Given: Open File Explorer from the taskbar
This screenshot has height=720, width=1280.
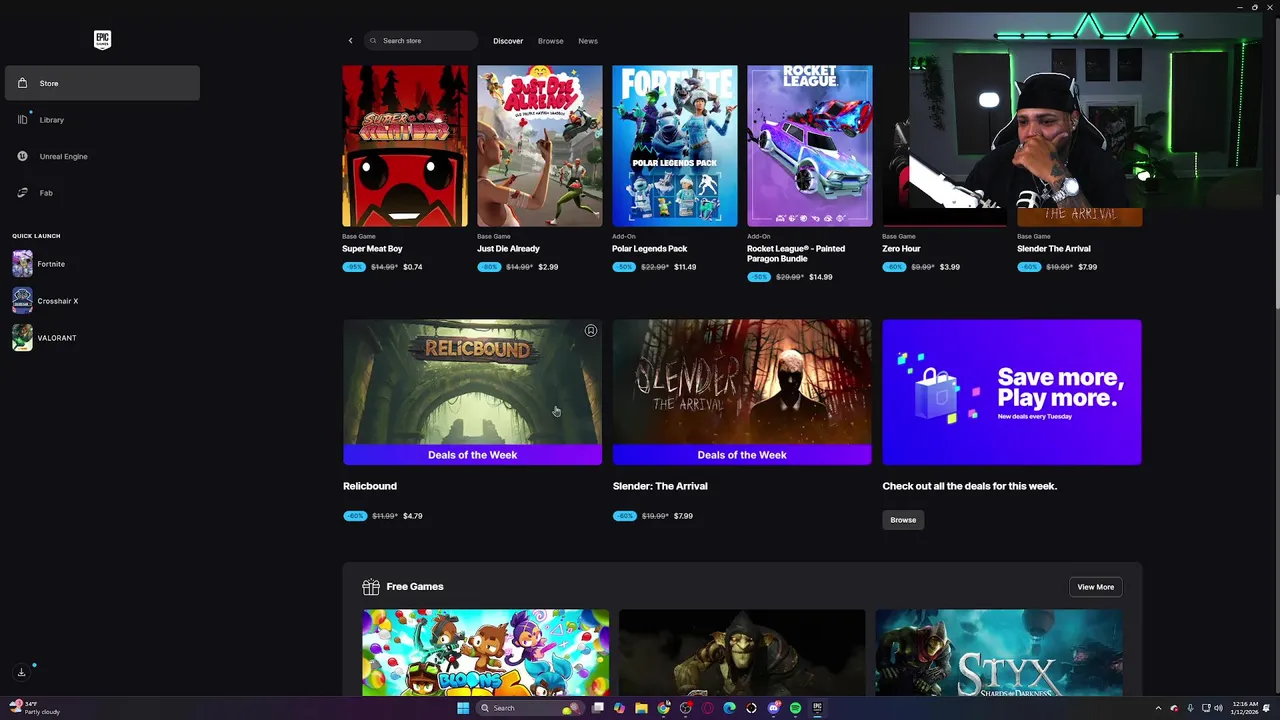Looking at the screenshot, I should click(x=641, y=708).
